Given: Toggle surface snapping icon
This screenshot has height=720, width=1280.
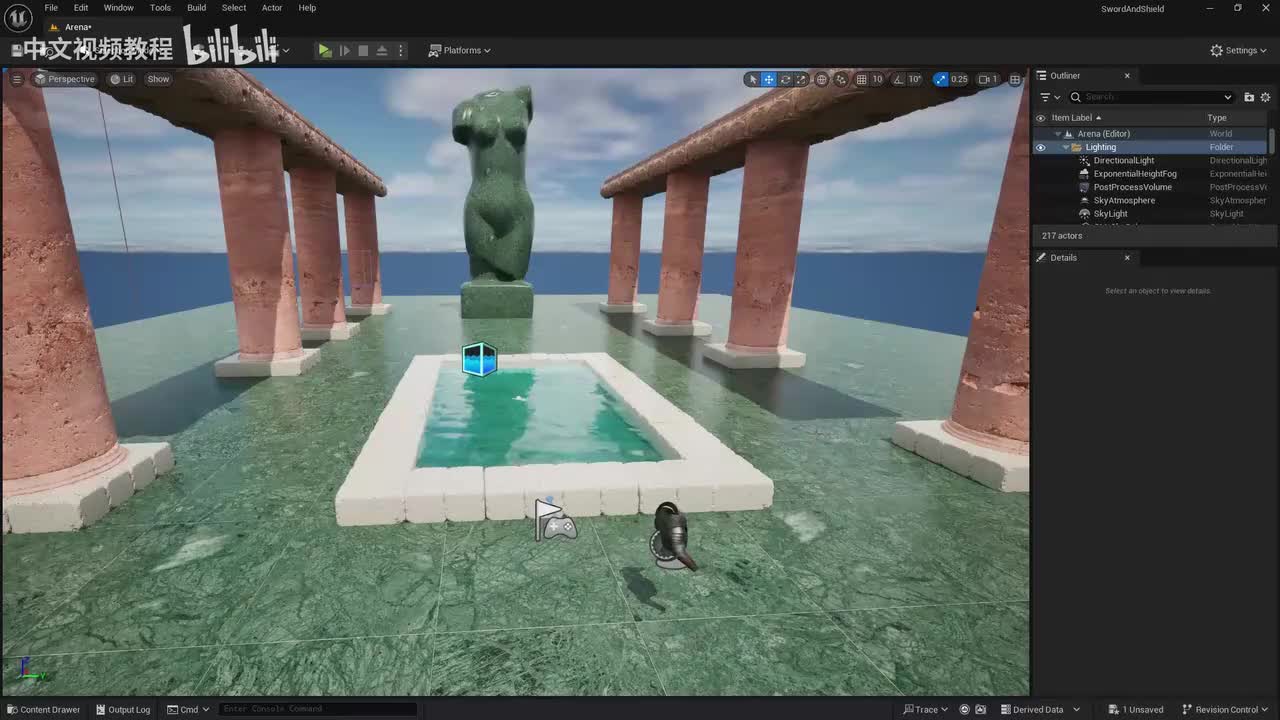Looking at the screenshot, I should click(841, 79).
